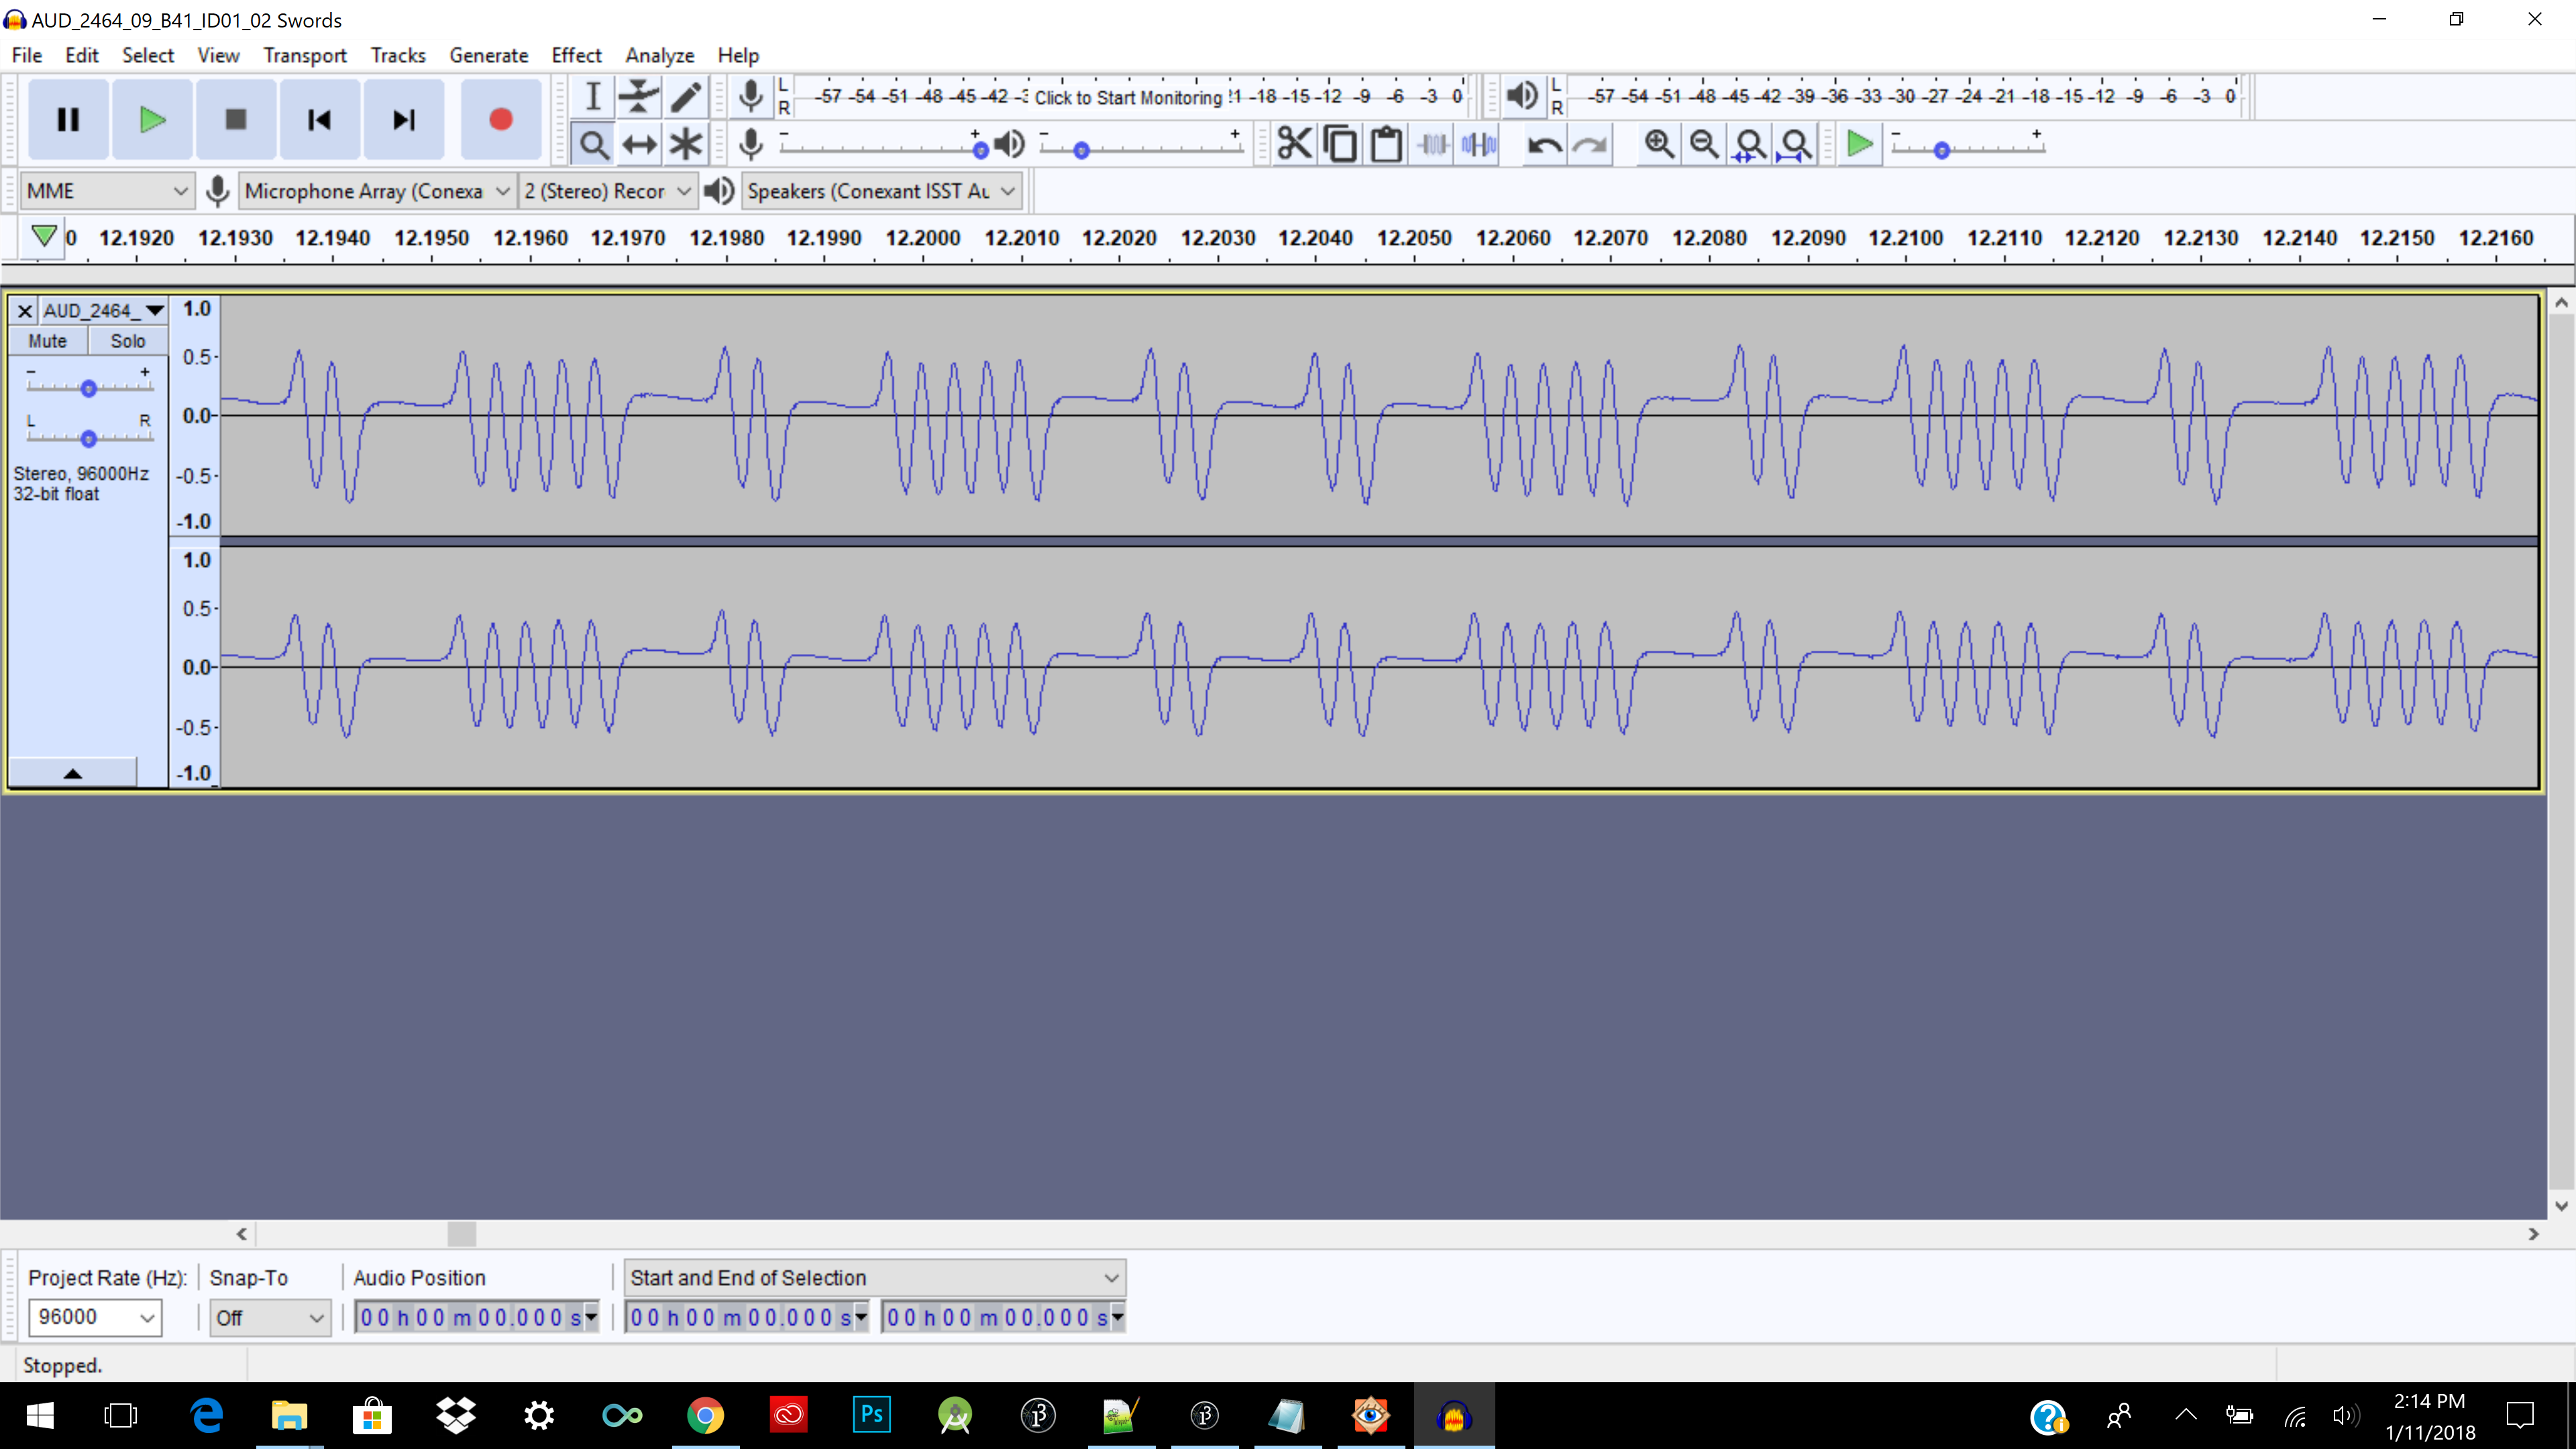Viewport: 2576px width, 1449px height.
Task: Open the MME audio host dropdown
Action: (106, 191)
